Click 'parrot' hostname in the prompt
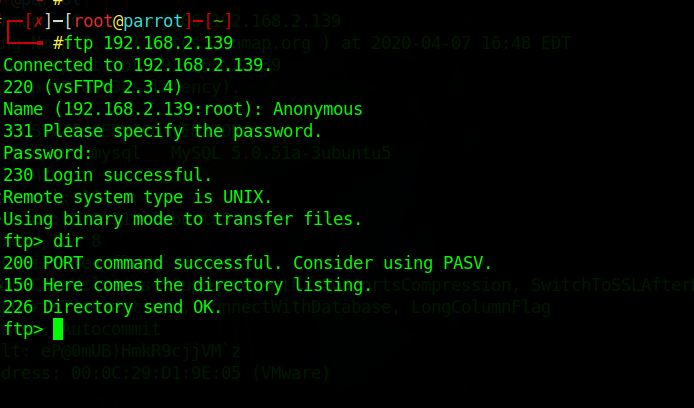The width and height of the screenshot is (694, 408). point(153,21)
